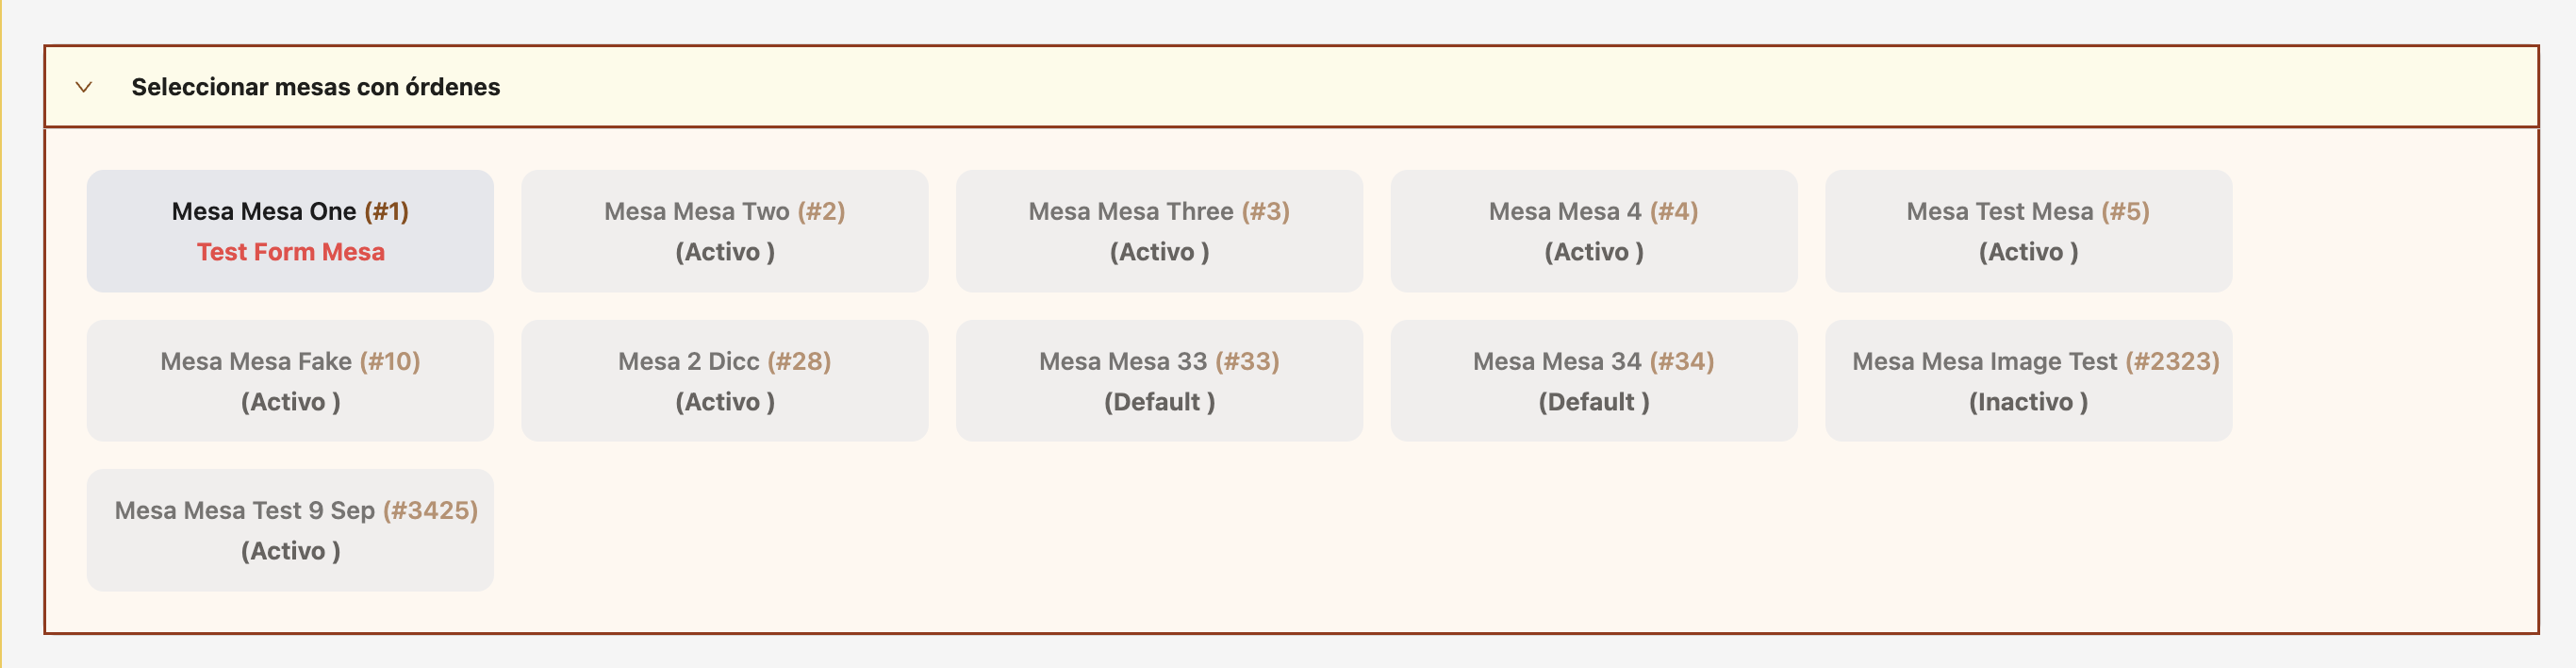2576x668 pixels.
Task: Choose the Mesa Mesa Fake table
Action: click(x=290, y=381)
